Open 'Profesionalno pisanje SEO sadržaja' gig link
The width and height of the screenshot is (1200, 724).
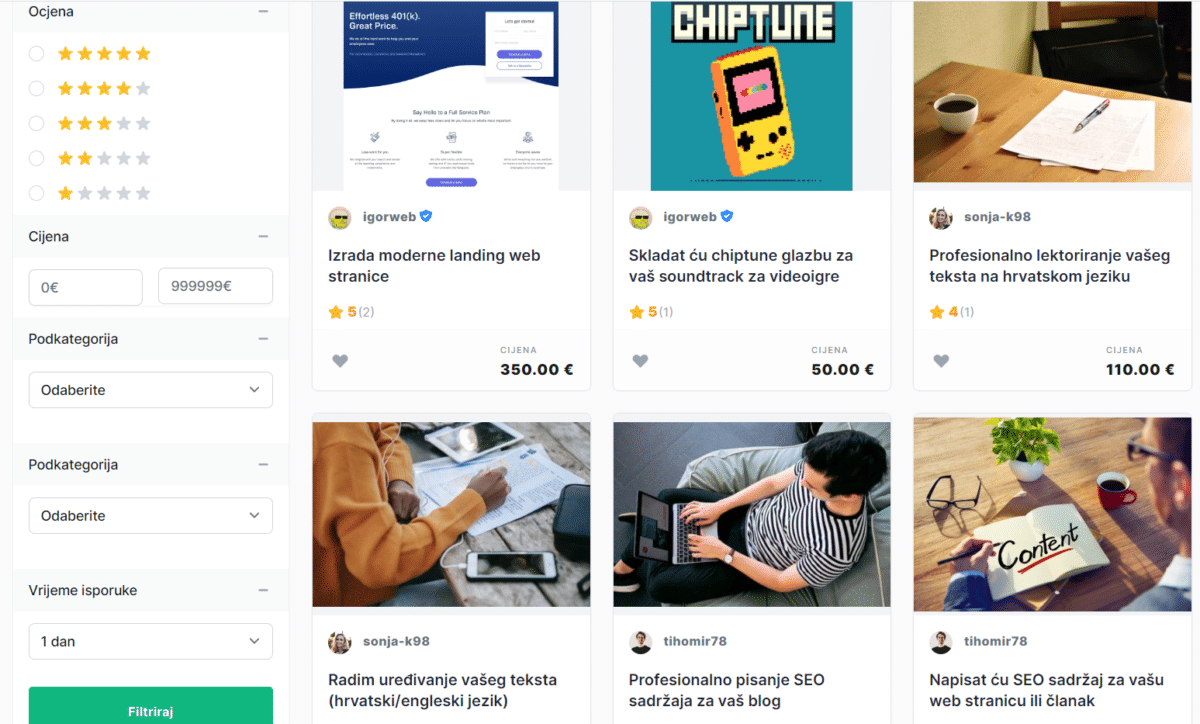pos(727,690)
